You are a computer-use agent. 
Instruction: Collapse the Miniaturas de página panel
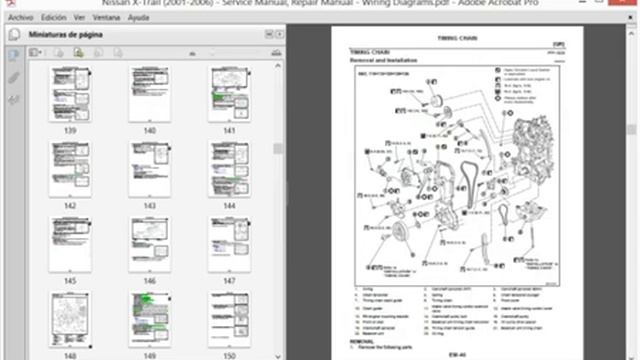click(x=269, y=34)
